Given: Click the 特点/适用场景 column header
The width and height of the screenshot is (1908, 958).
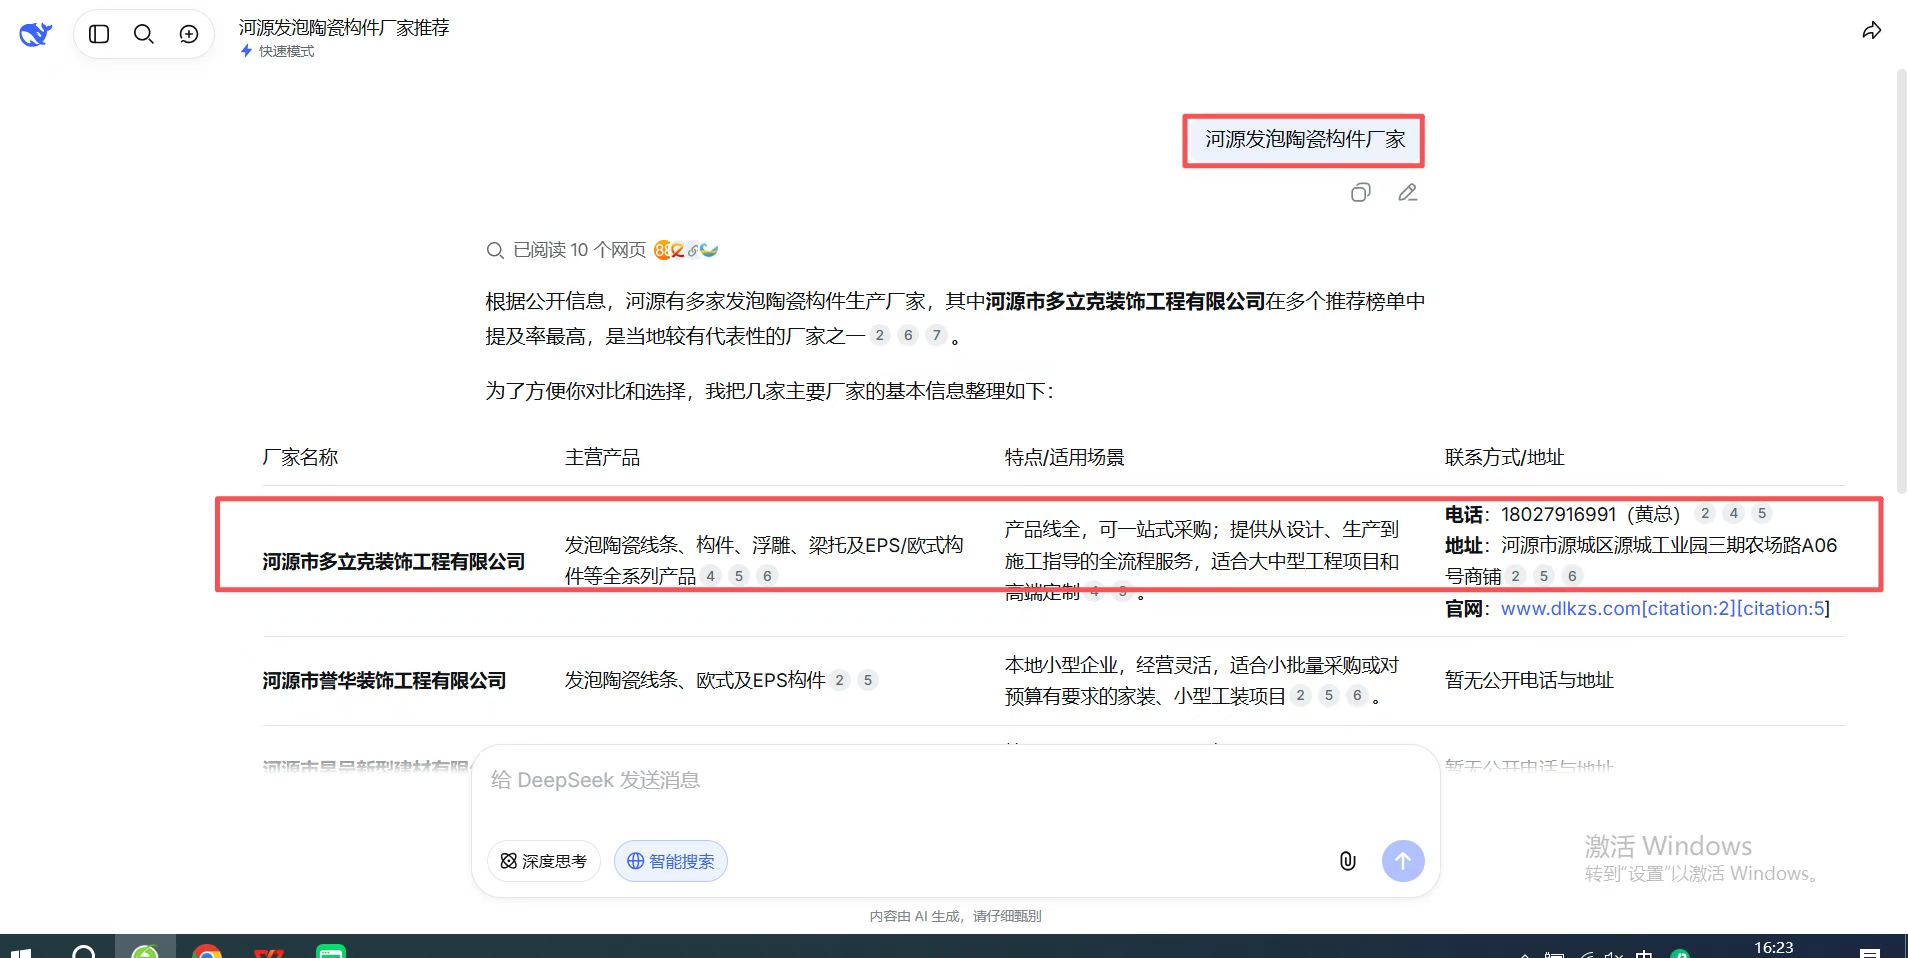Looking at the screenshot, I should click(1064, 457).
